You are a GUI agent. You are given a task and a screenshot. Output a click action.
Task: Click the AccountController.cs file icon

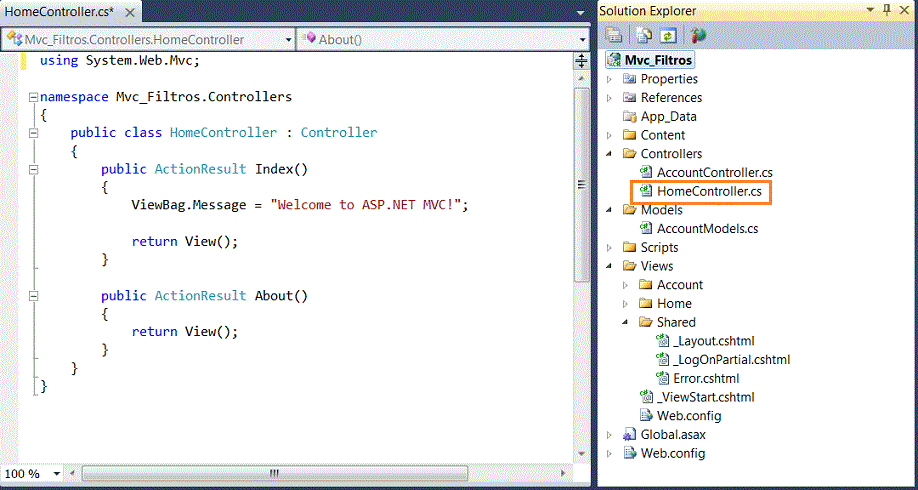646,172
